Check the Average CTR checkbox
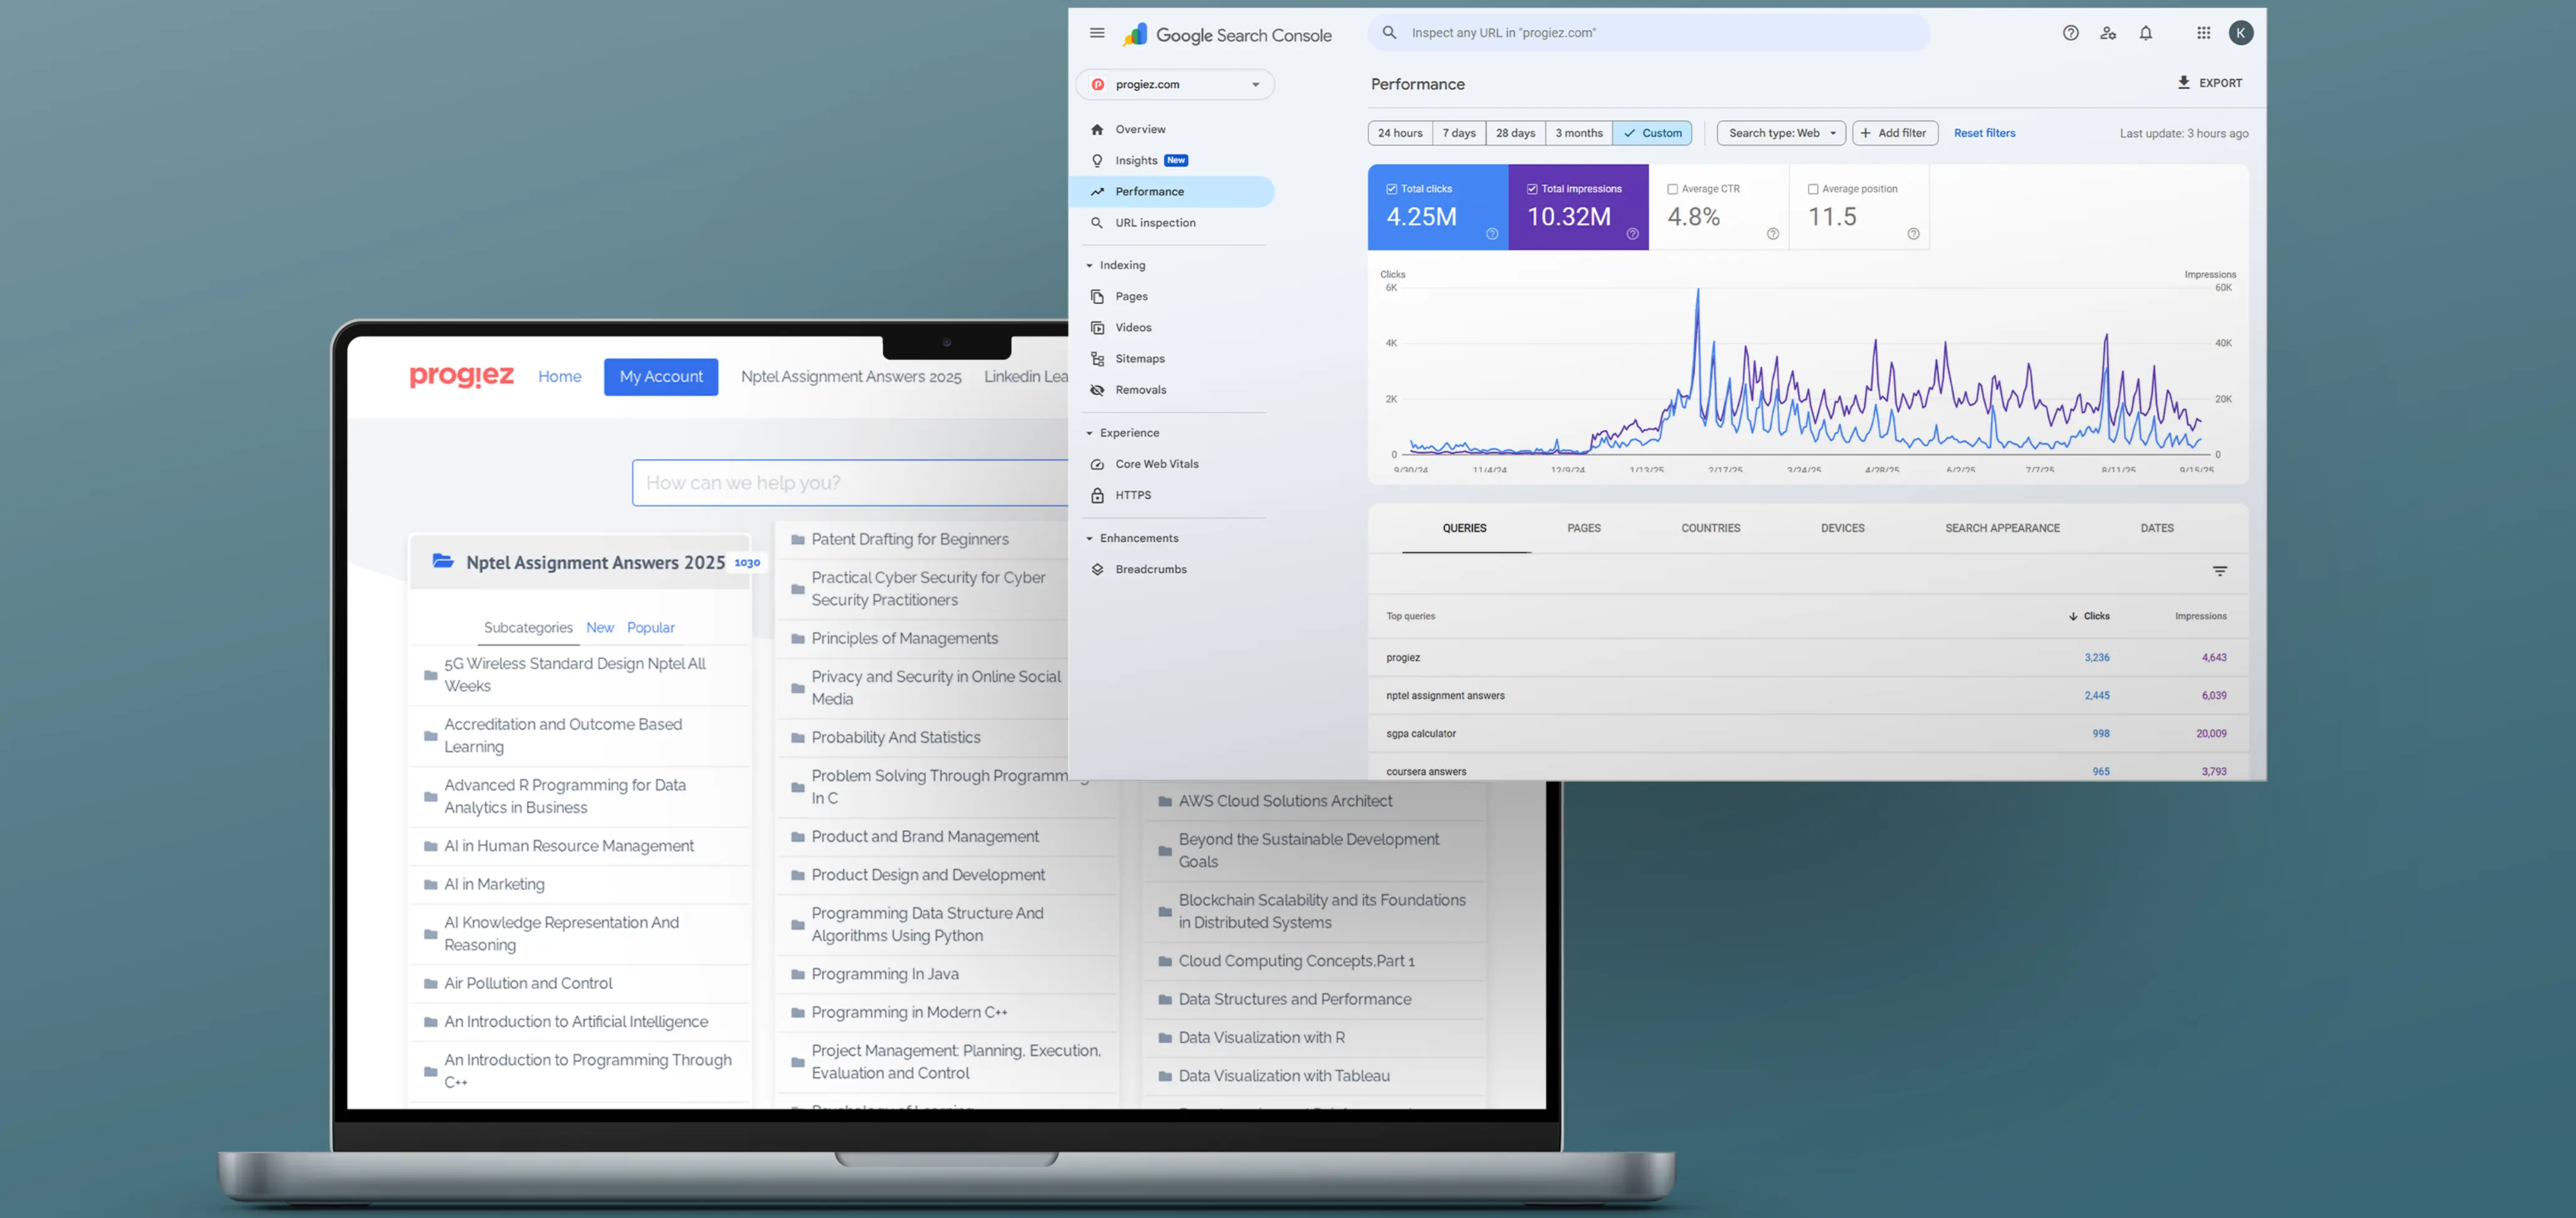This screenshot has width=2576, height=1218. (x=1672, y=189)
